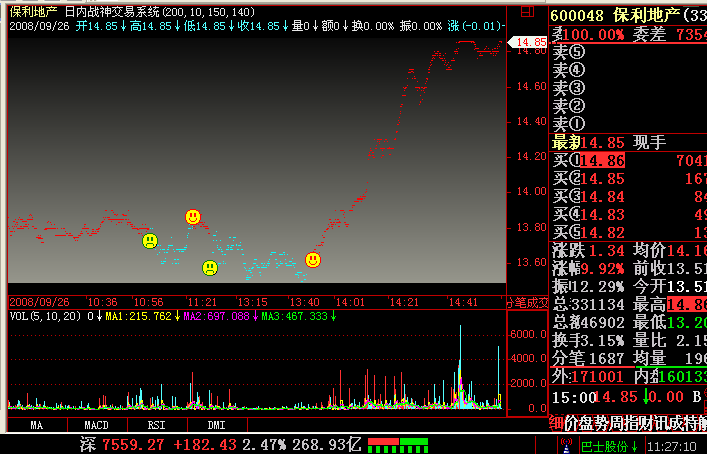Click the 14.00 price axis label
707x454 pixels.
coord(531,191)
